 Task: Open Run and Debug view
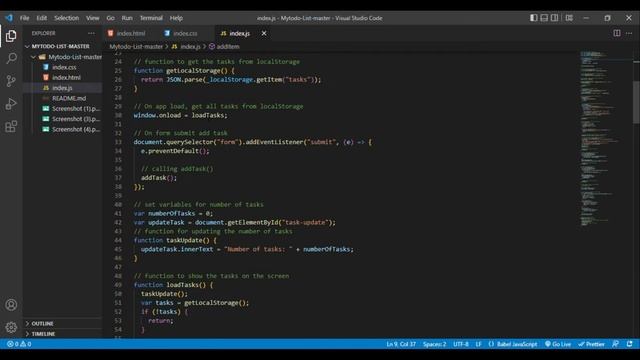11,104
